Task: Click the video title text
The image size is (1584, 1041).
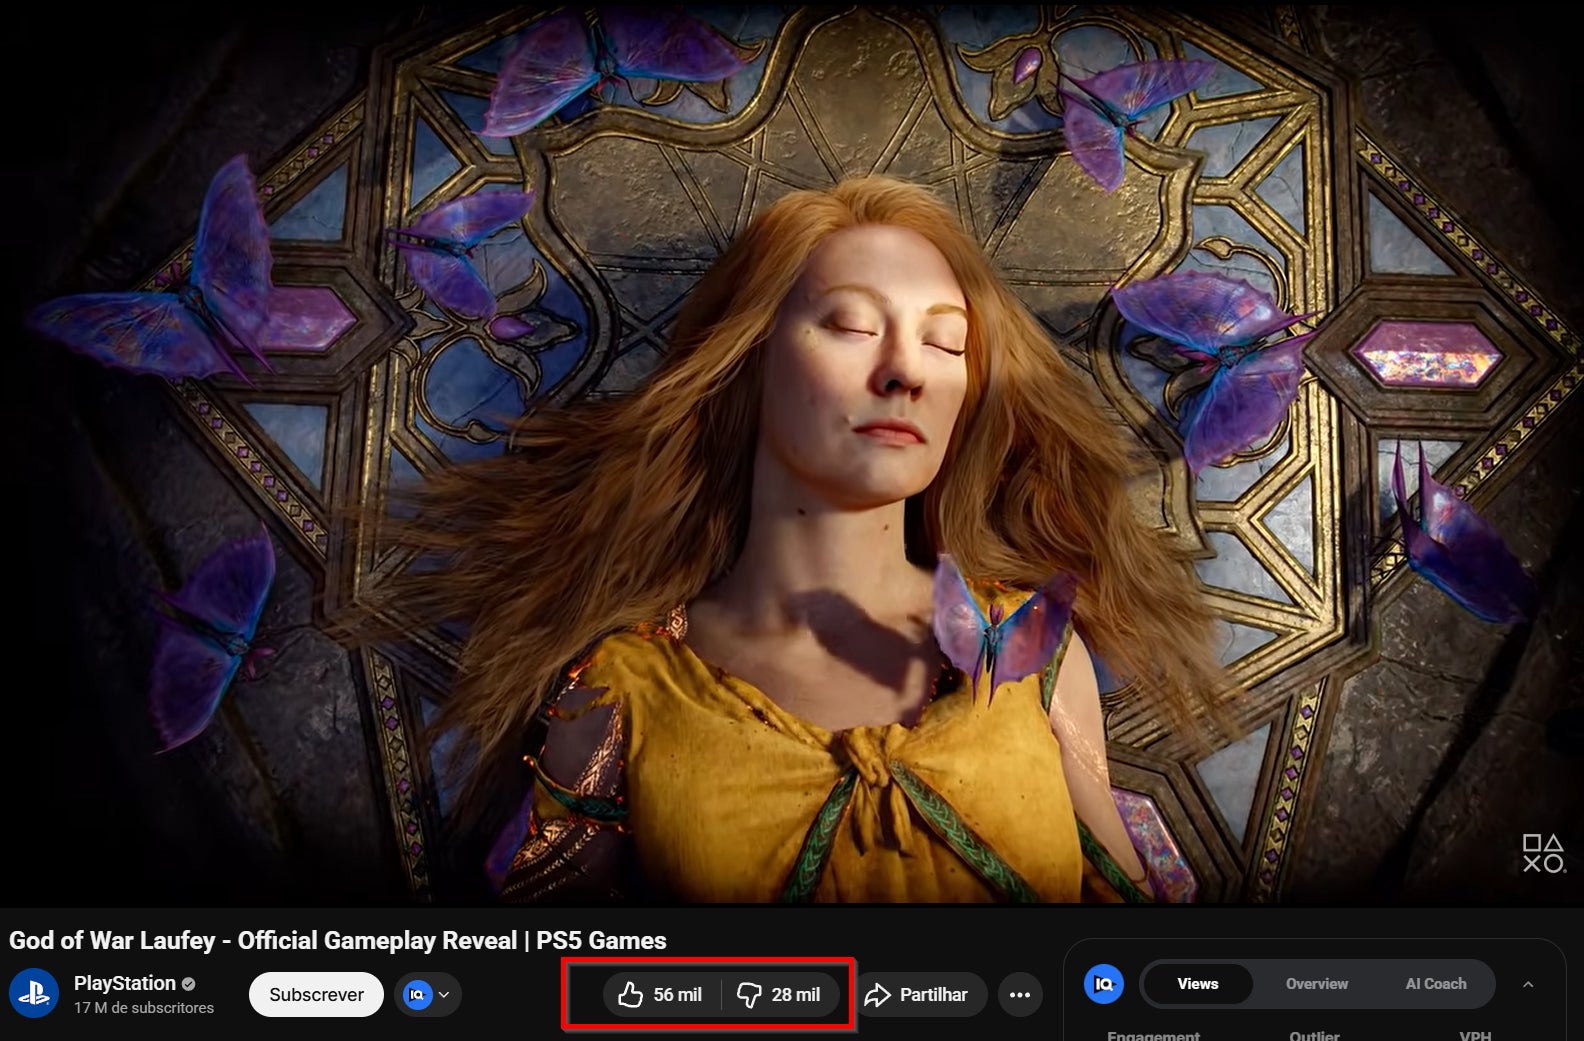Action: [338, 940]
